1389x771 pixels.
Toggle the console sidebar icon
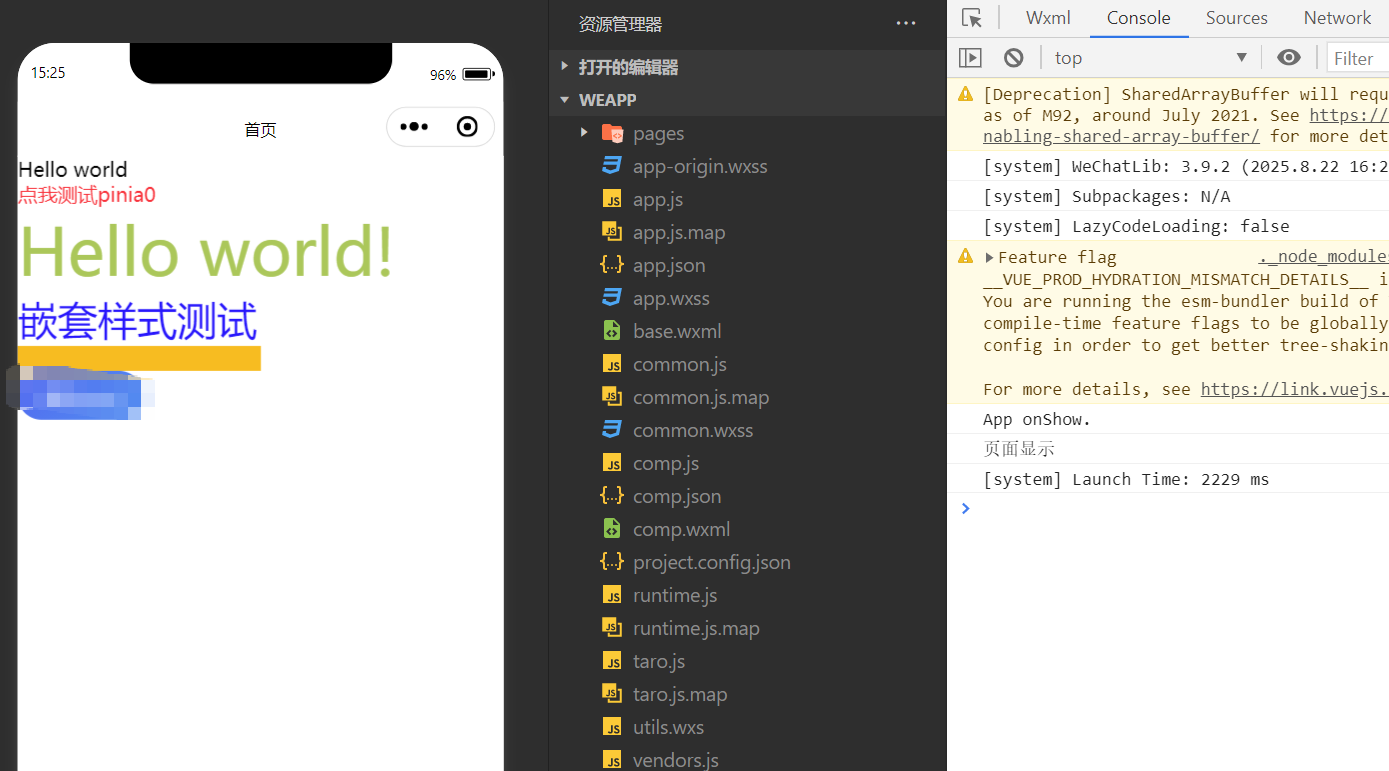(970, 58)
